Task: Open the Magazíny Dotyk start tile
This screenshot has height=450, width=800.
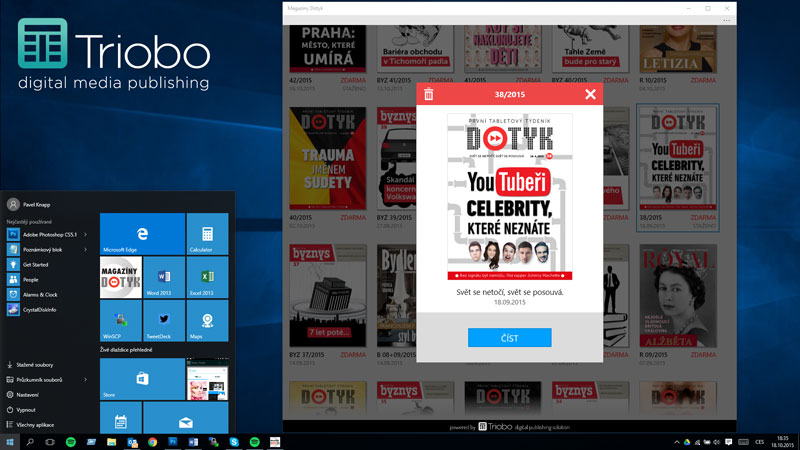Action: (120, 277)
